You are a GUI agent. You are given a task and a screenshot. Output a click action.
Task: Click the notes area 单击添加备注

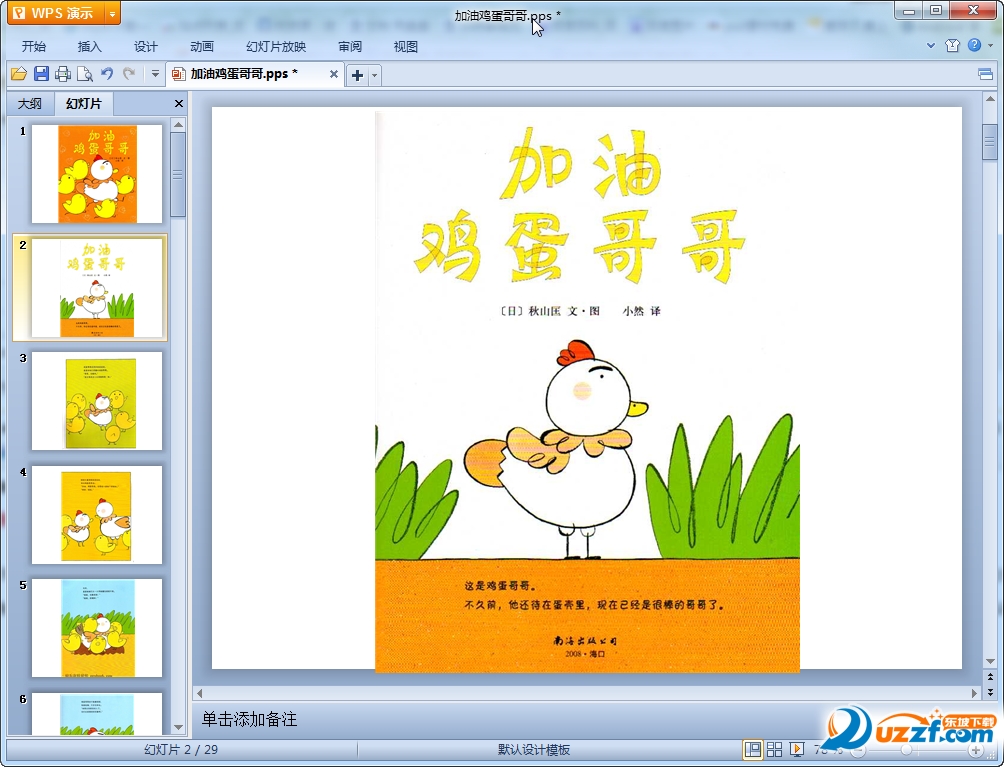coord(250,720)
